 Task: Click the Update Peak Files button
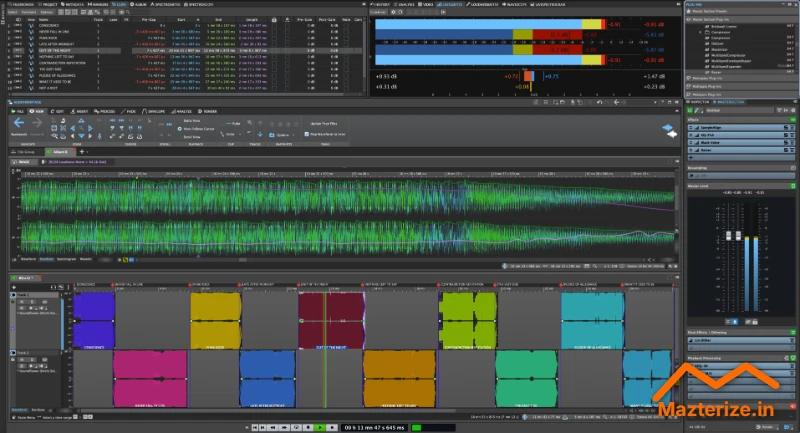click(x=322, y=123)
